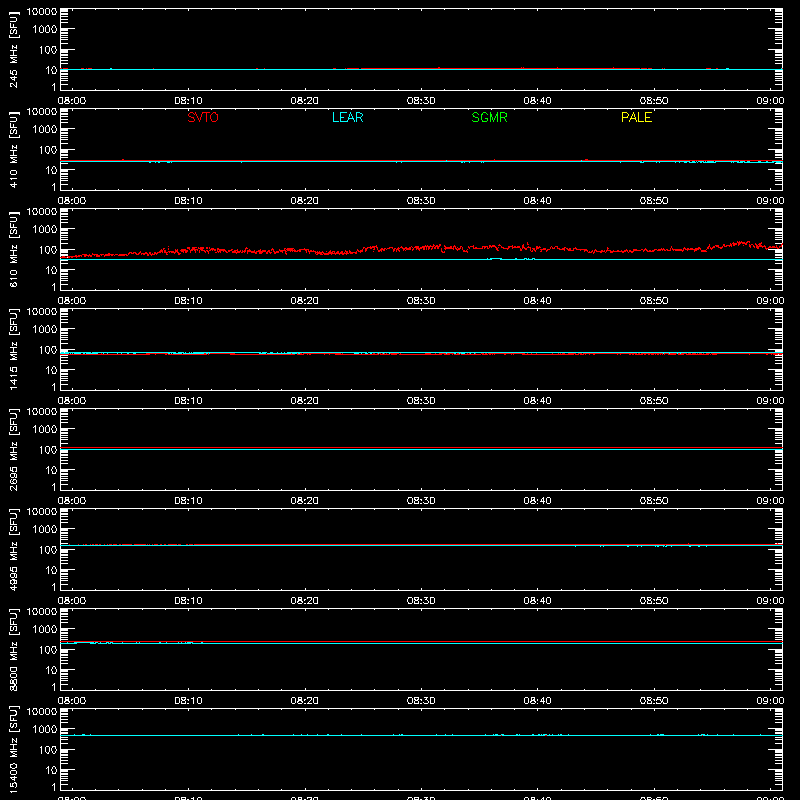Select the 1415 MHz [SFU] axis label

coord(13,349)
